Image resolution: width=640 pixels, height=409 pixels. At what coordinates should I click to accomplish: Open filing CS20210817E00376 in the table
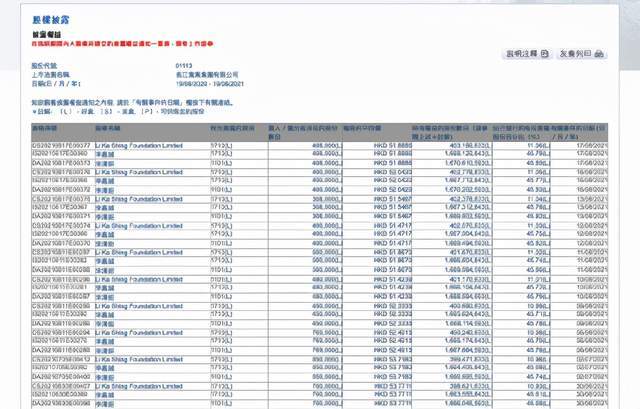coord(62,171)
